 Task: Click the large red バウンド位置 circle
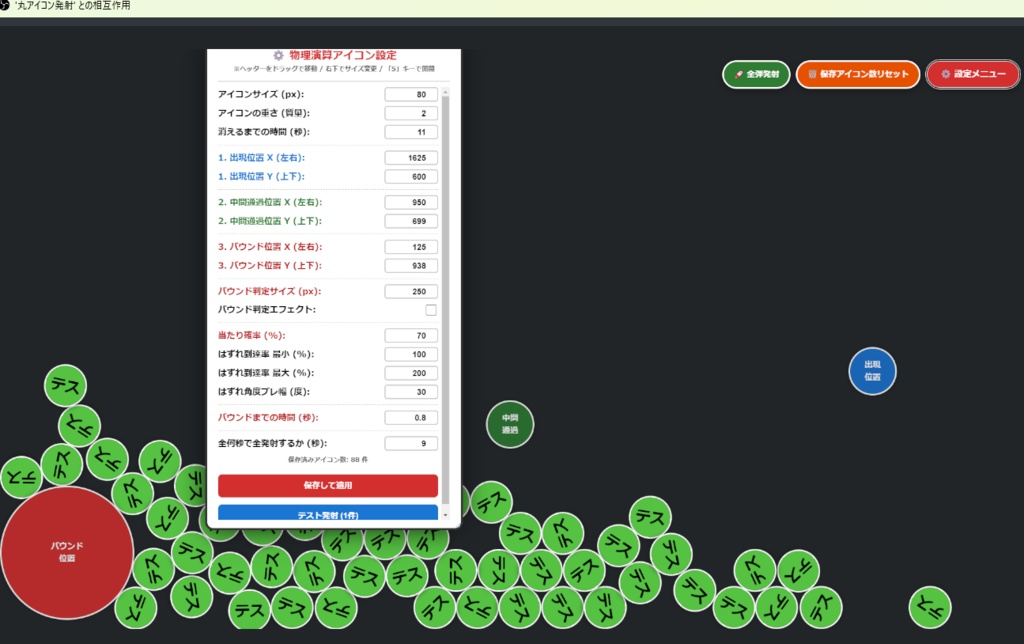pyautogui.click(x=67, y=552)
